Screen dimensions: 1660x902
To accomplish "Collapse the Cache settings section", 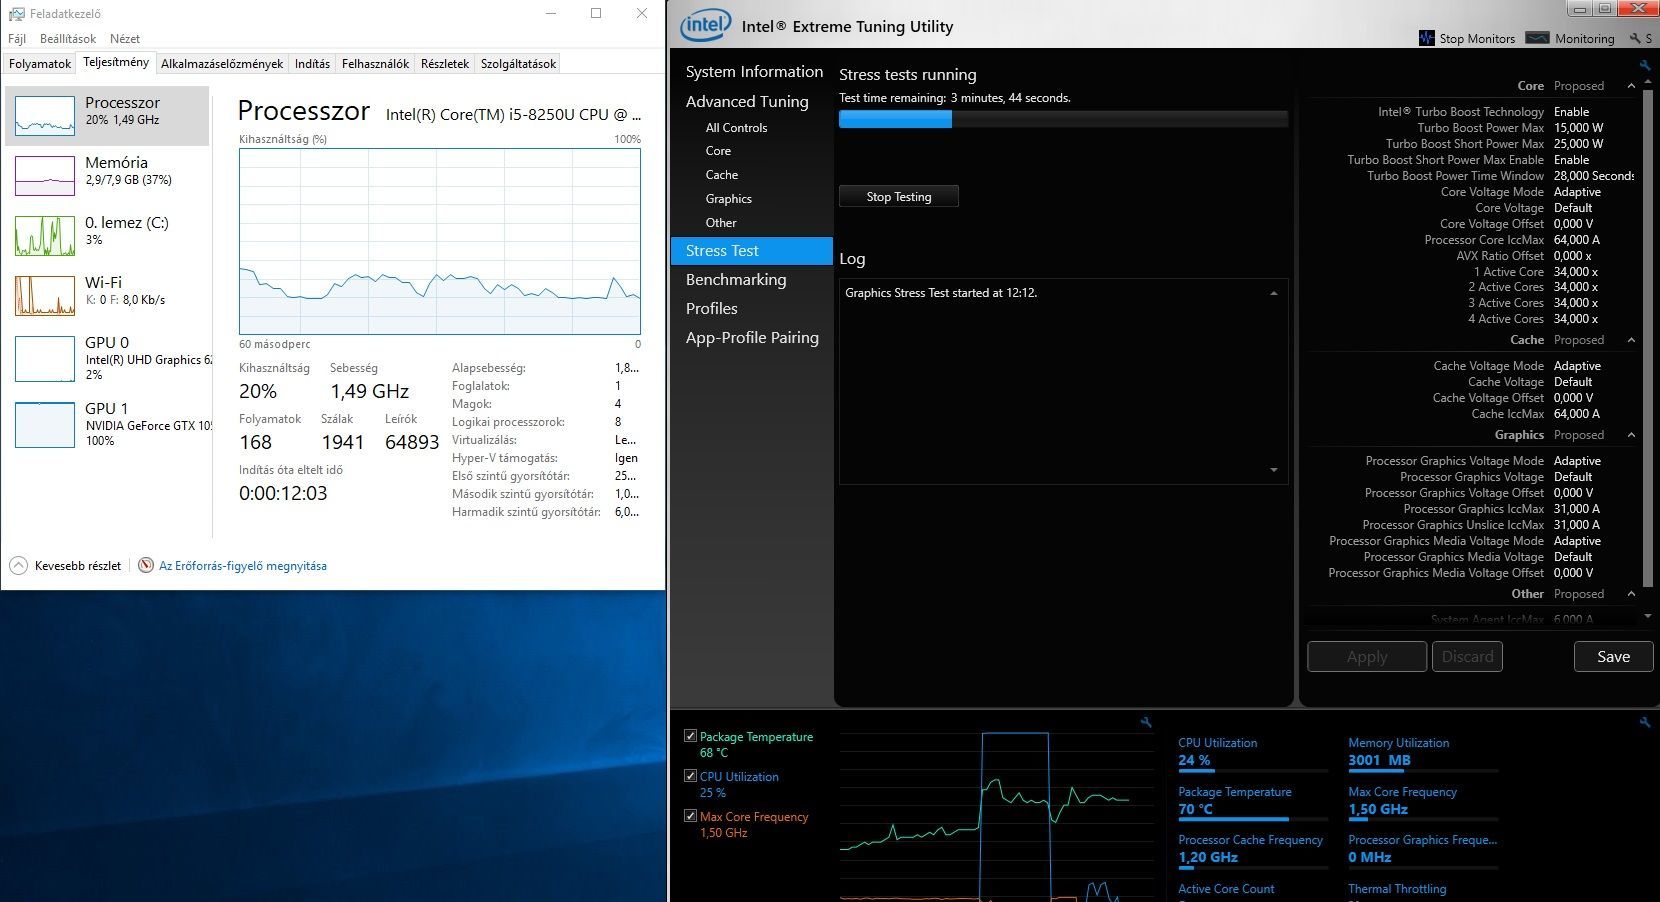I will click(x=1631, y=340).
